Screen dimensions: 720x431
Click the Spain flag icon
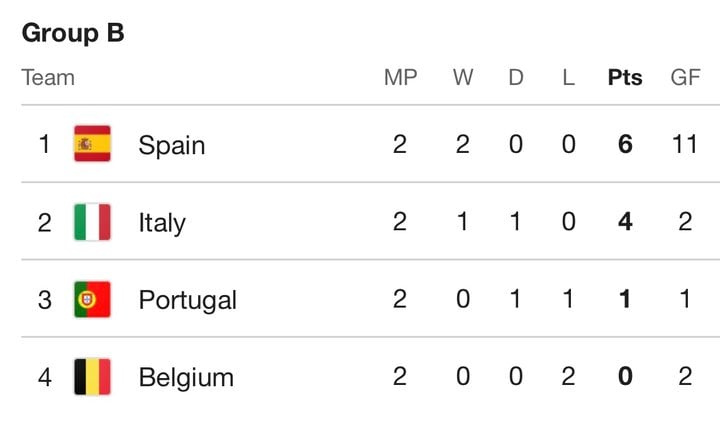tap(92, 144)
